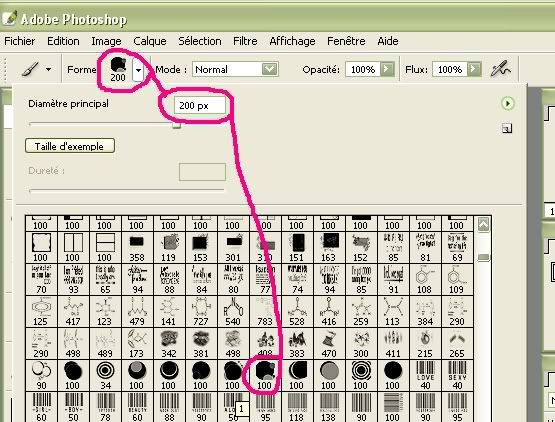555x422 pixels.
Task: Open the Affichage menu
Action: click(292, 41)
